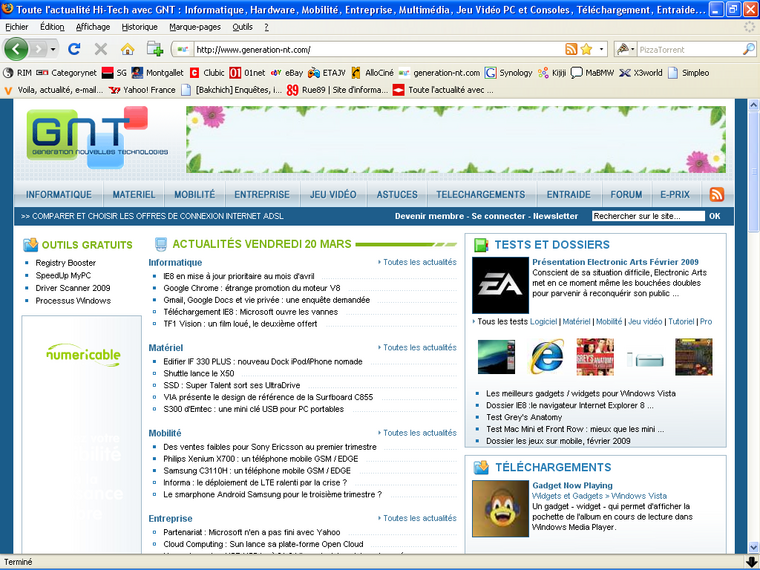Click the Devenir membre link

click(429, 216)
